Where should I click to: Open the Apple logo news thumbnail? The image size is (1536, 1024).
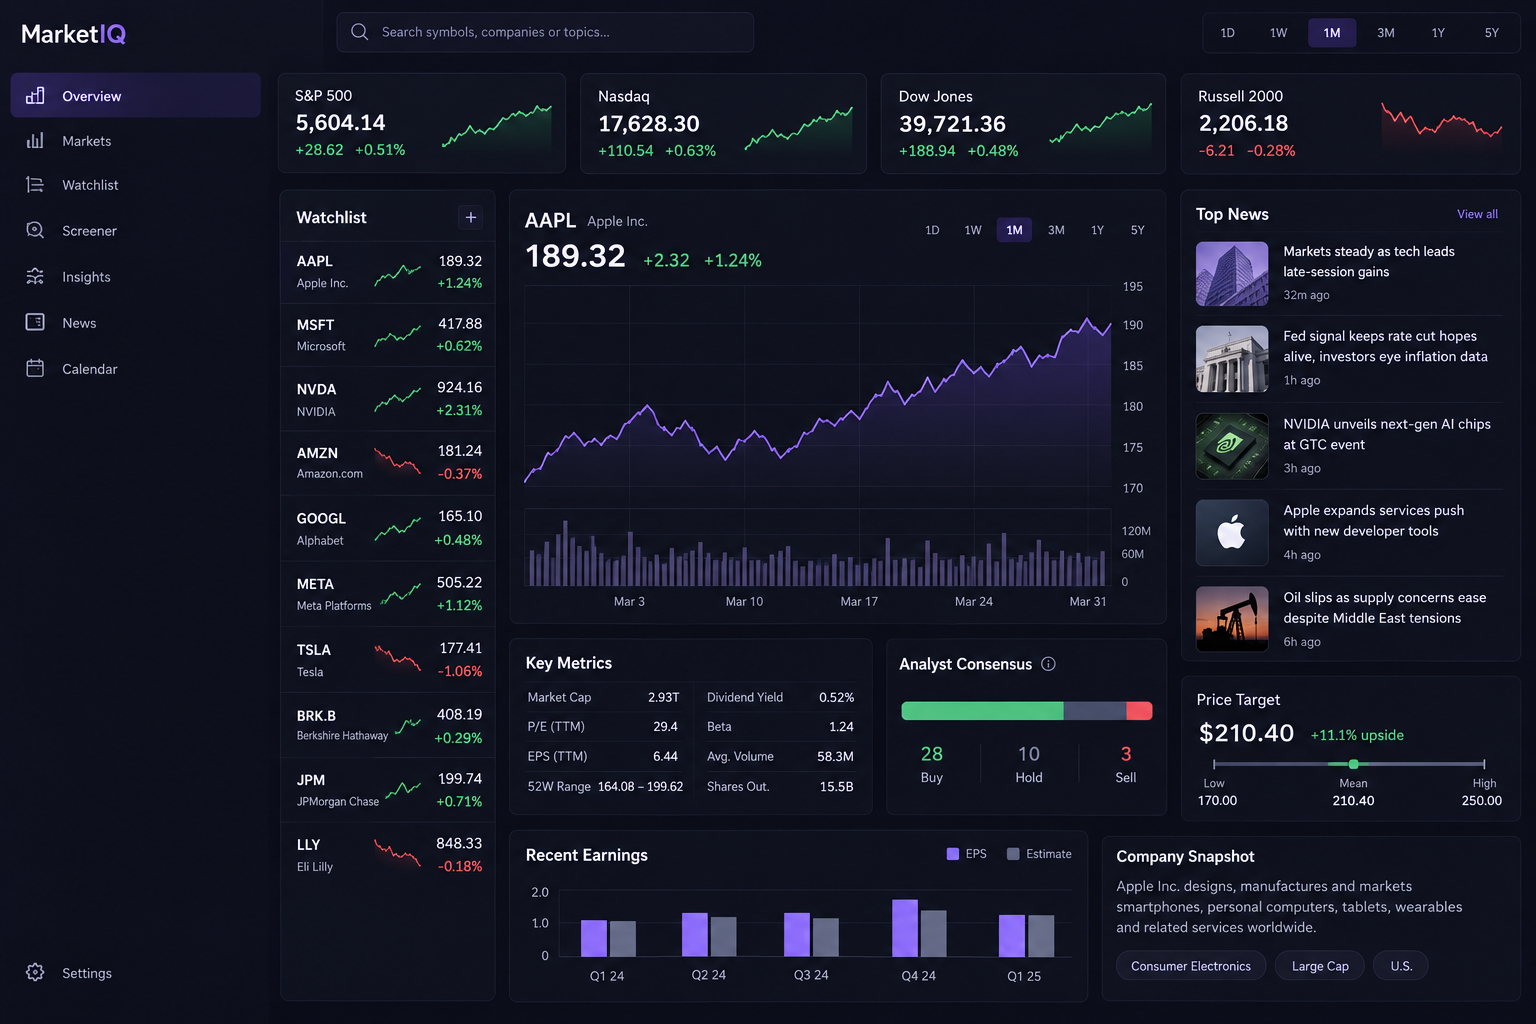pyautogui.click(x=1232, y=533)
